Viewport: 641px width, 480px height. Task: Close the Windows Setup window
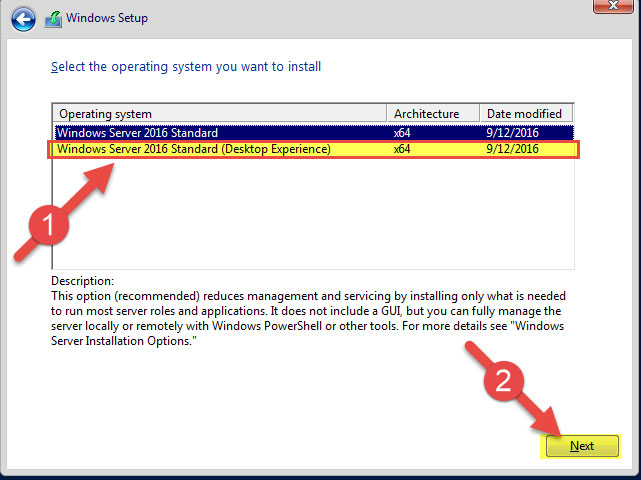[x=613, y=5]
